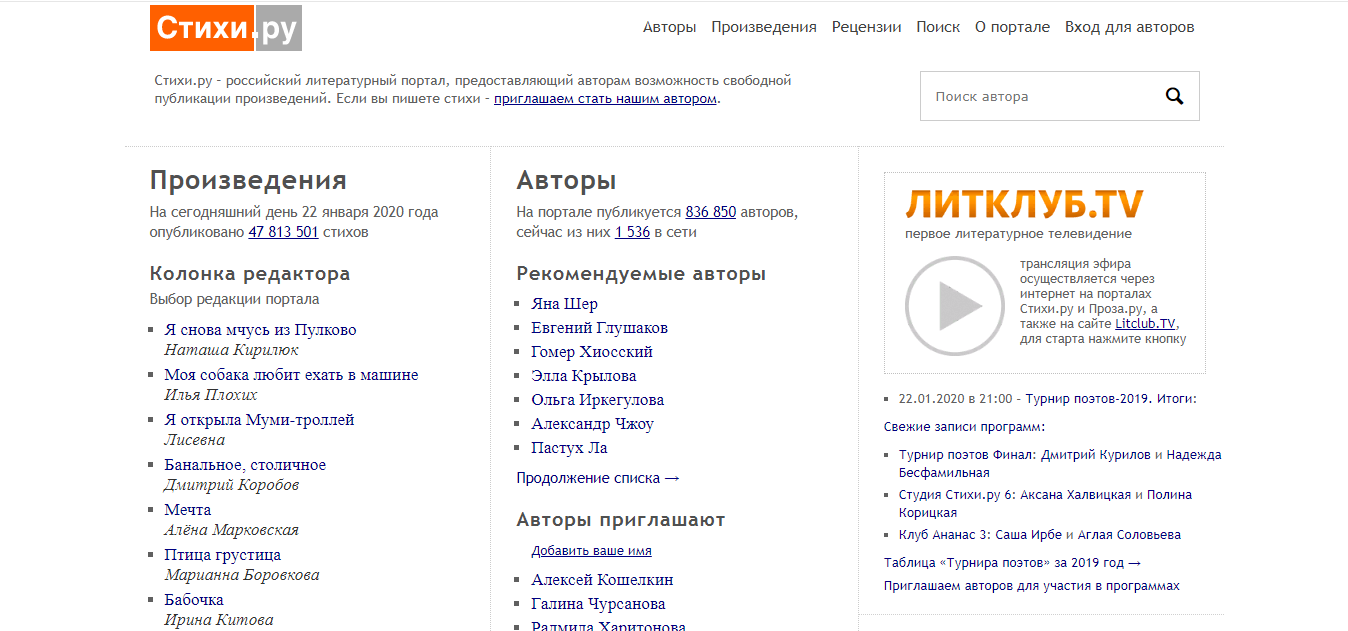Click author name Илья Плохих
This screenshot has width=1348, height=631.
[x=211, y=395]
